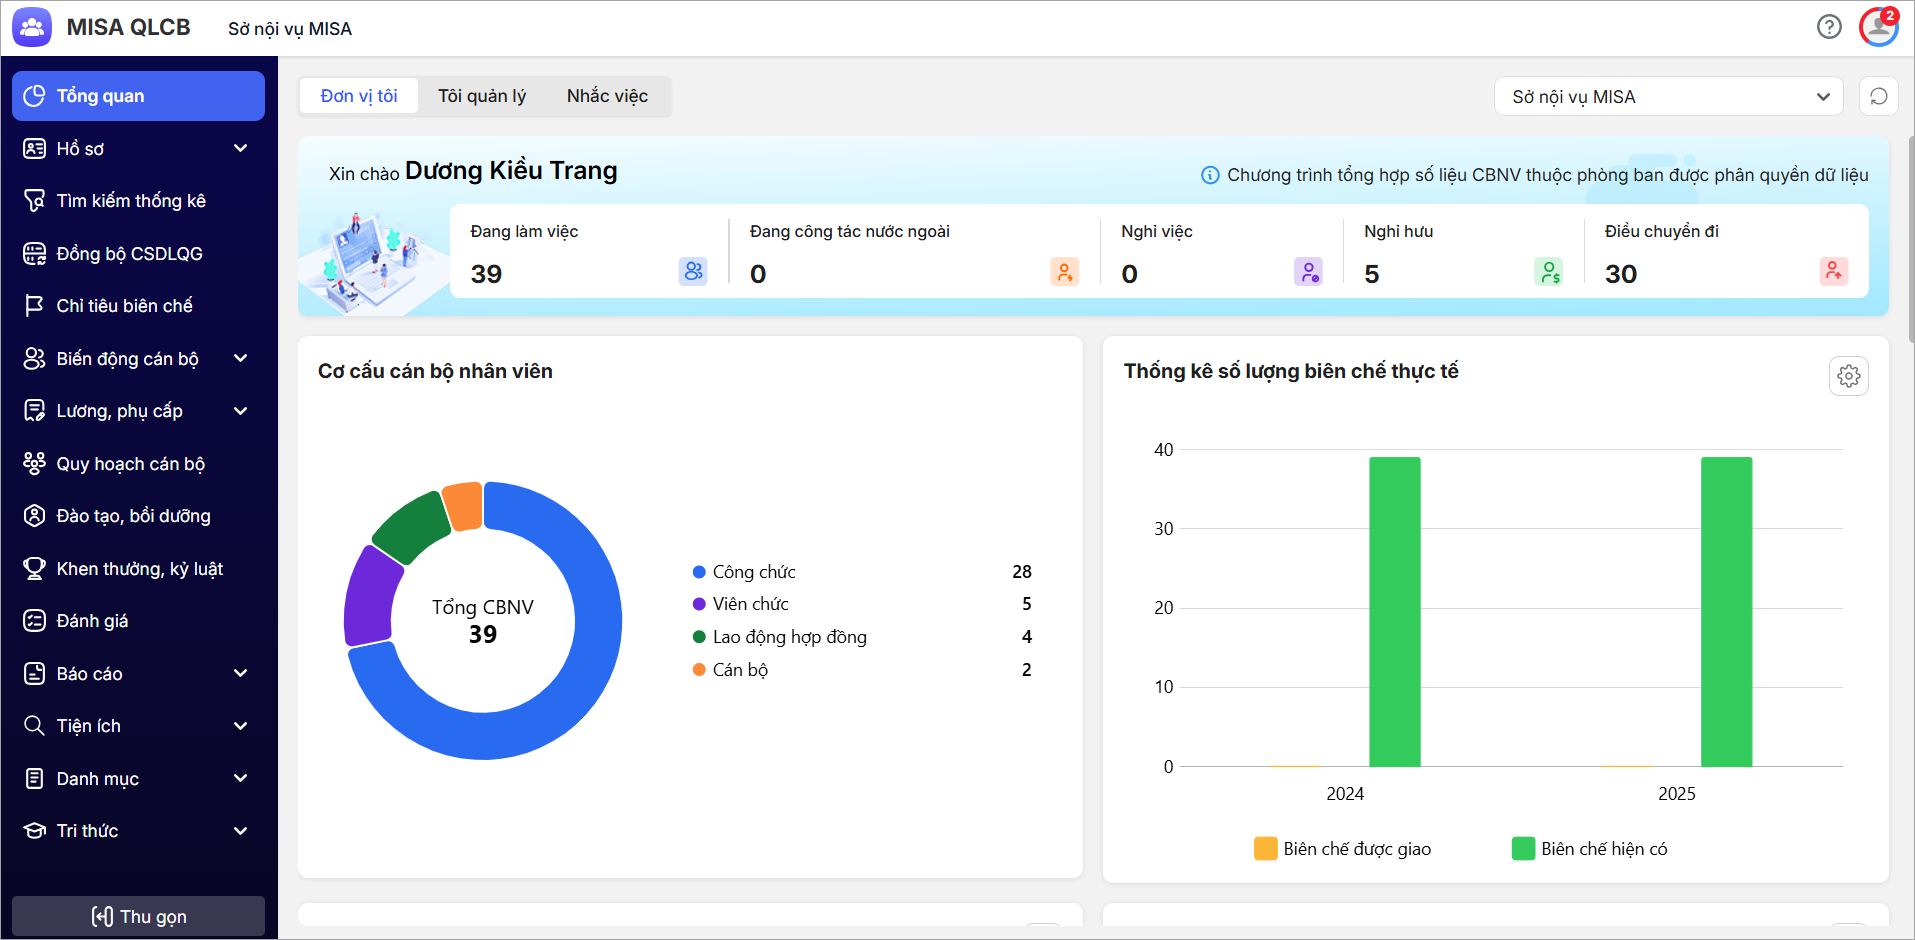The height and width of the screenshot is (940, 1915).
Task: Click the refresh data icon button
Action: (x=1878, y=97)
